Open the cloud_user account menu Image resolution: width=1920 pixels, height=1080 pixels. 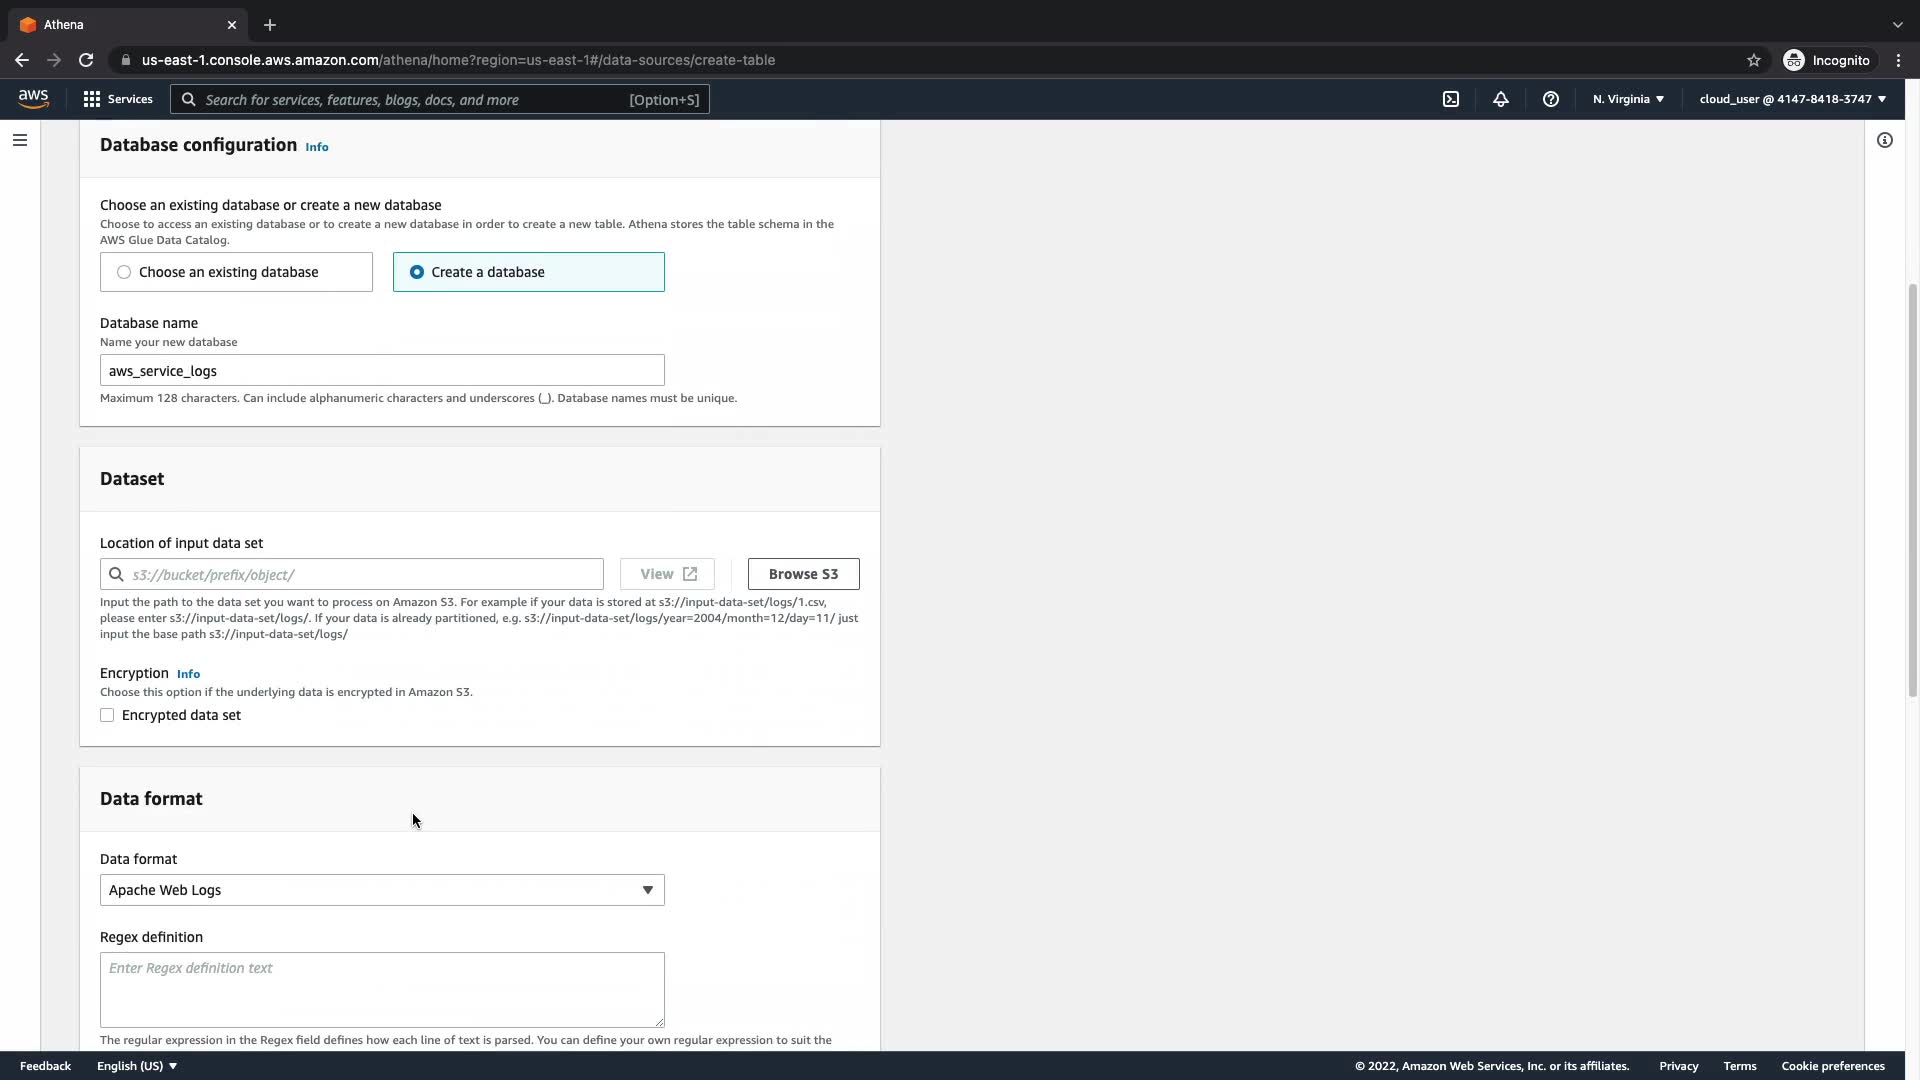point(1791,99)
